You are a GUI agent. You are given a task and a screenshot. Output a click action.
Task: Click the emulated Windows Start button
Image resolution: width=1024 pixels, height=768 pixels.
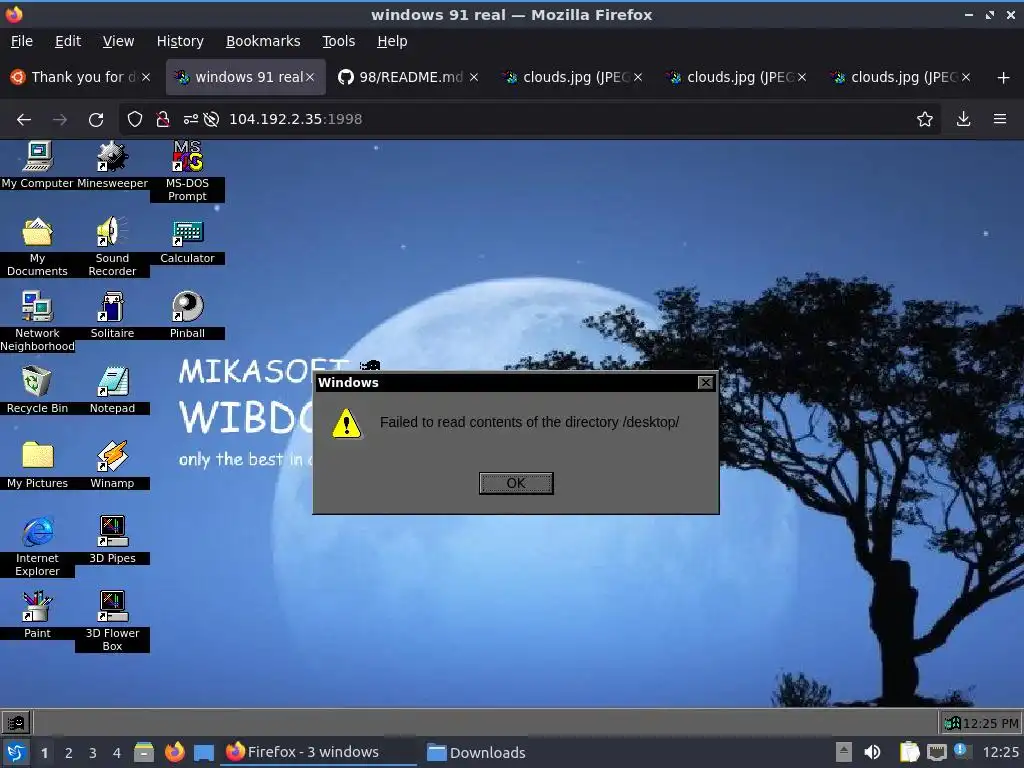[x=16, y=722]
